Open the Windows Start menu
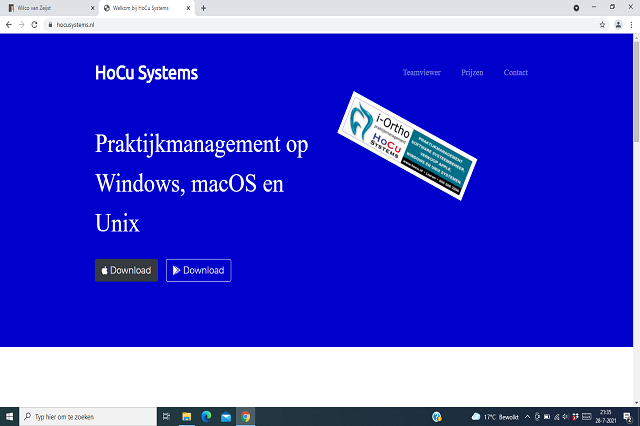This screenshot has width=640, height=426. pos(9,417)
